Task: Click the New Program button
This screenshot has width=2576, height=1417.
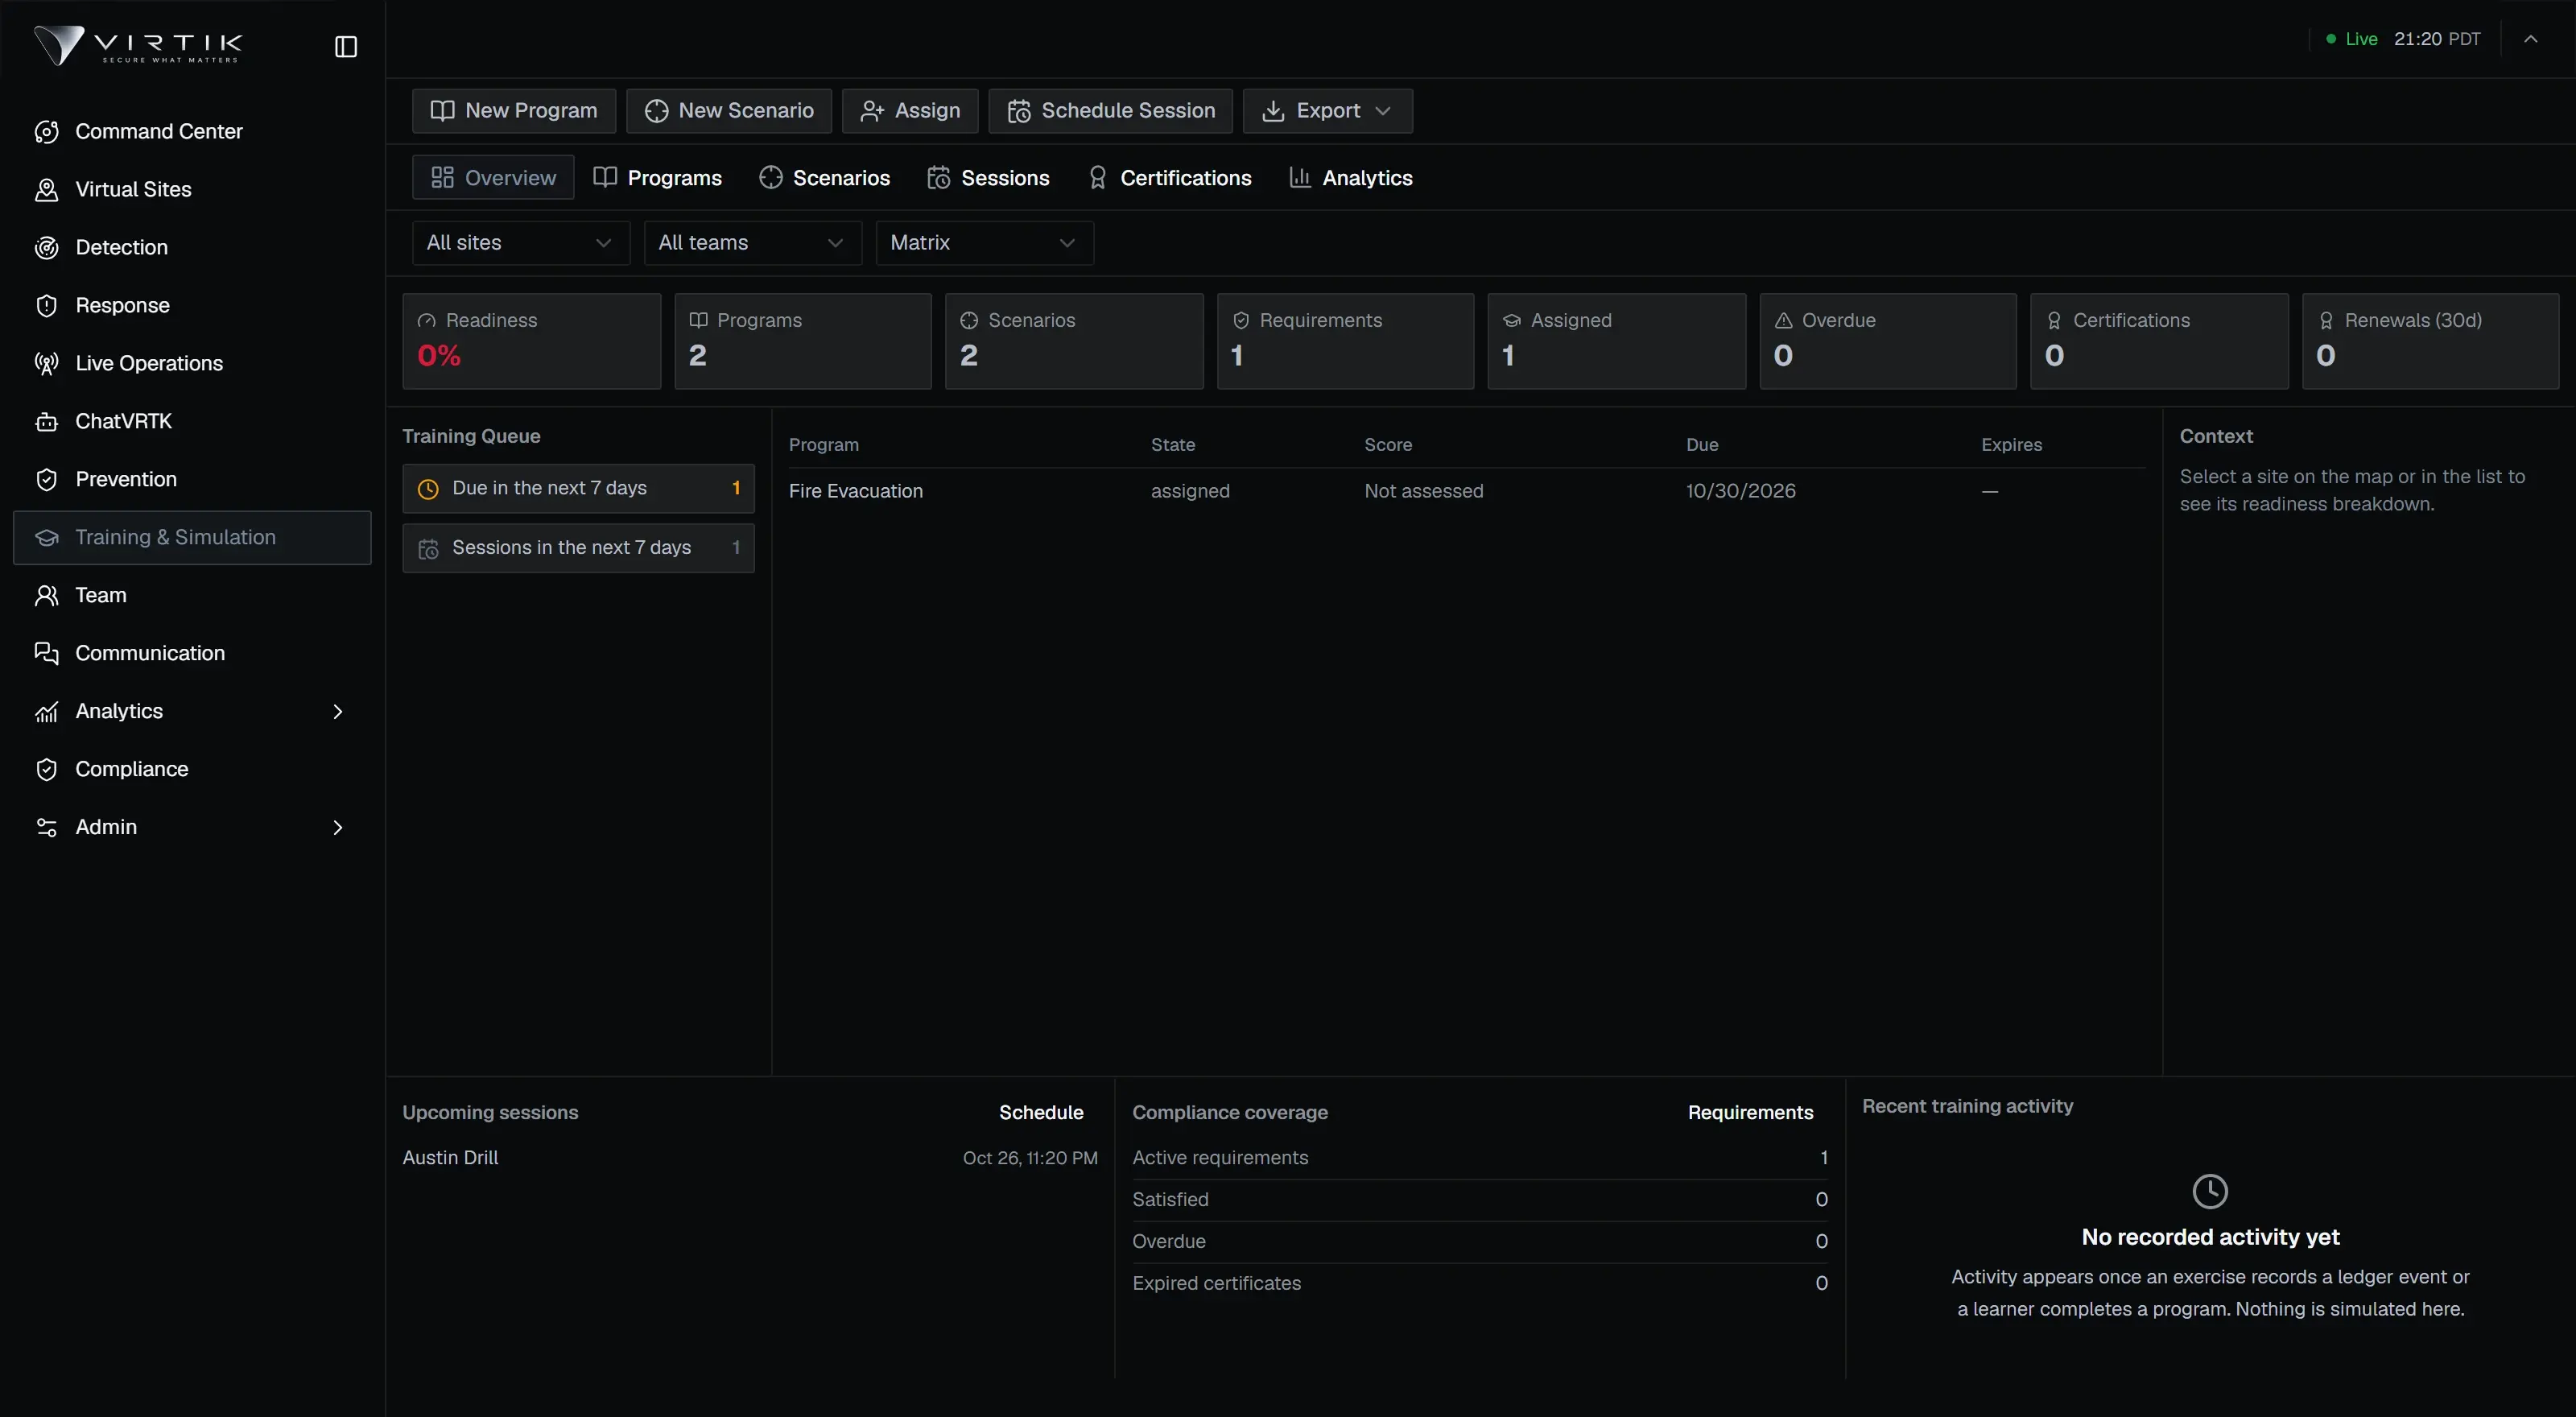Action: coord(514,111)
